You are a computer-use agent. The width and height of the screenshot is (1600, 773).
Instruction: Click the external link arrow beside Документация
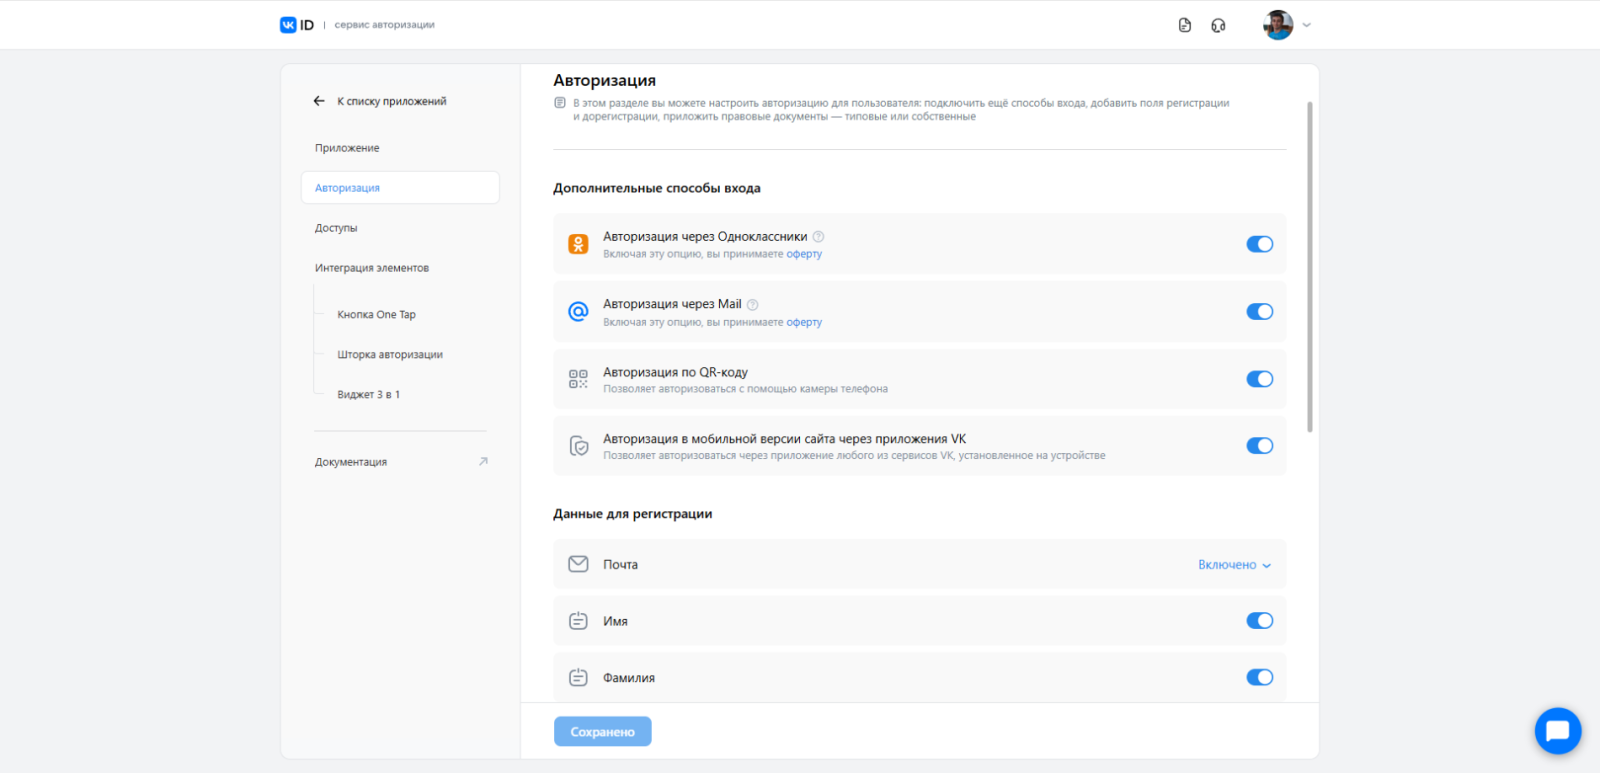483,462
